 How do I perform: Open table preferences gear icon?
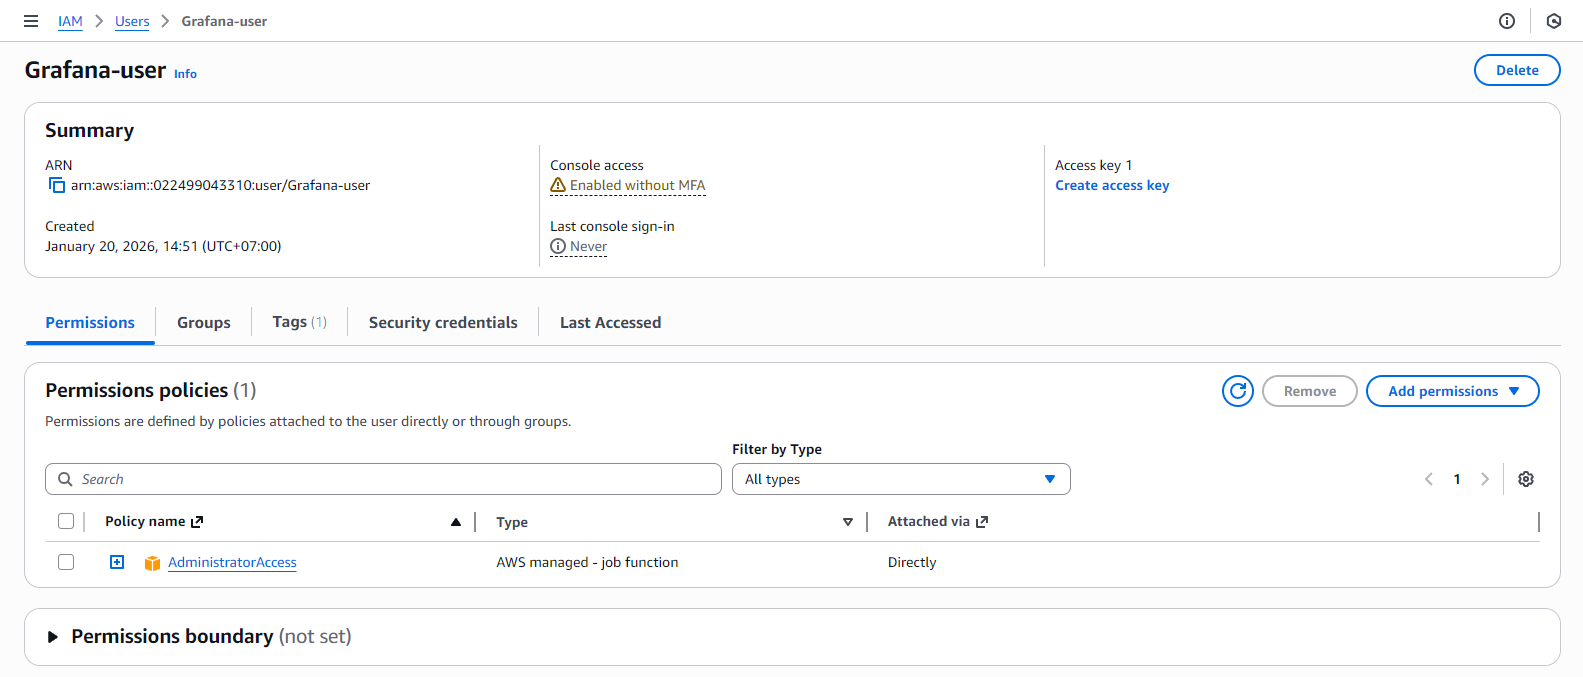(x=1526, y=479)
